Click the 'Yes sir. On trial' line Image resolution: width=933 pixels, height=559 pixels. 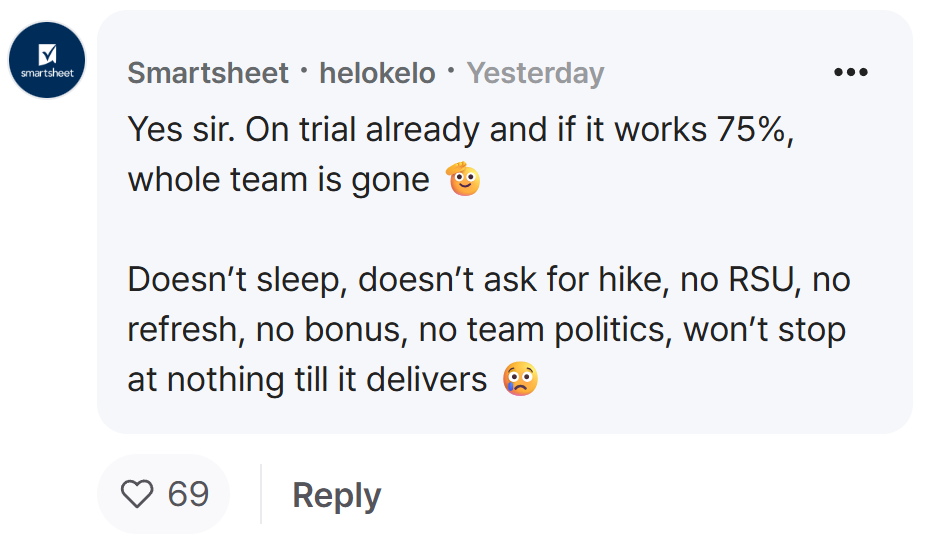[x=461, y=129]
